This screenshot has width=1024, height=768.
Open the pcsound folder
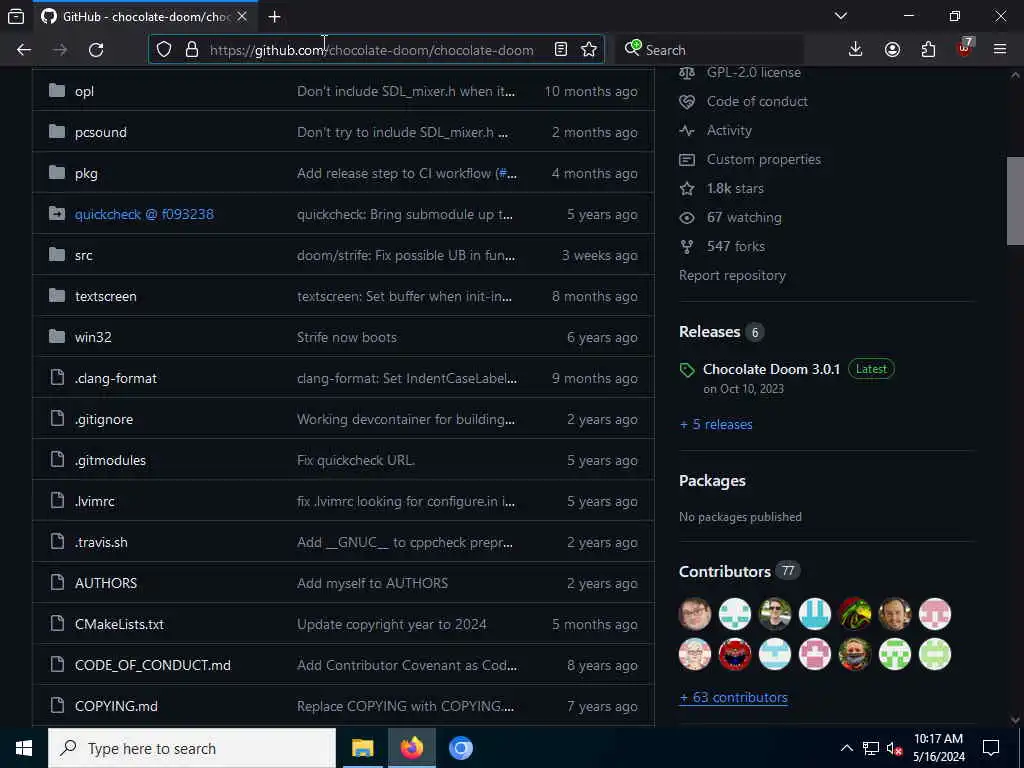(101, 133)
